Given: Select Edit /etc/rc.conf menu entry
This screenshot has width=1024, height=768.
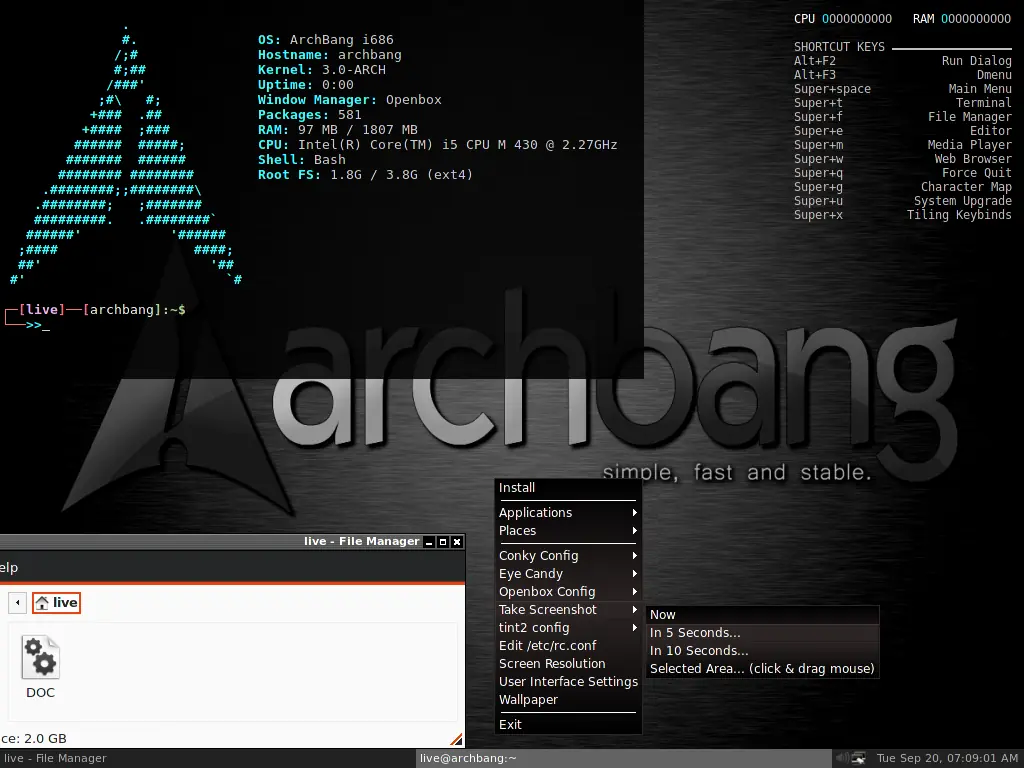Looking at the screenshot, I should tap(568, 645).
